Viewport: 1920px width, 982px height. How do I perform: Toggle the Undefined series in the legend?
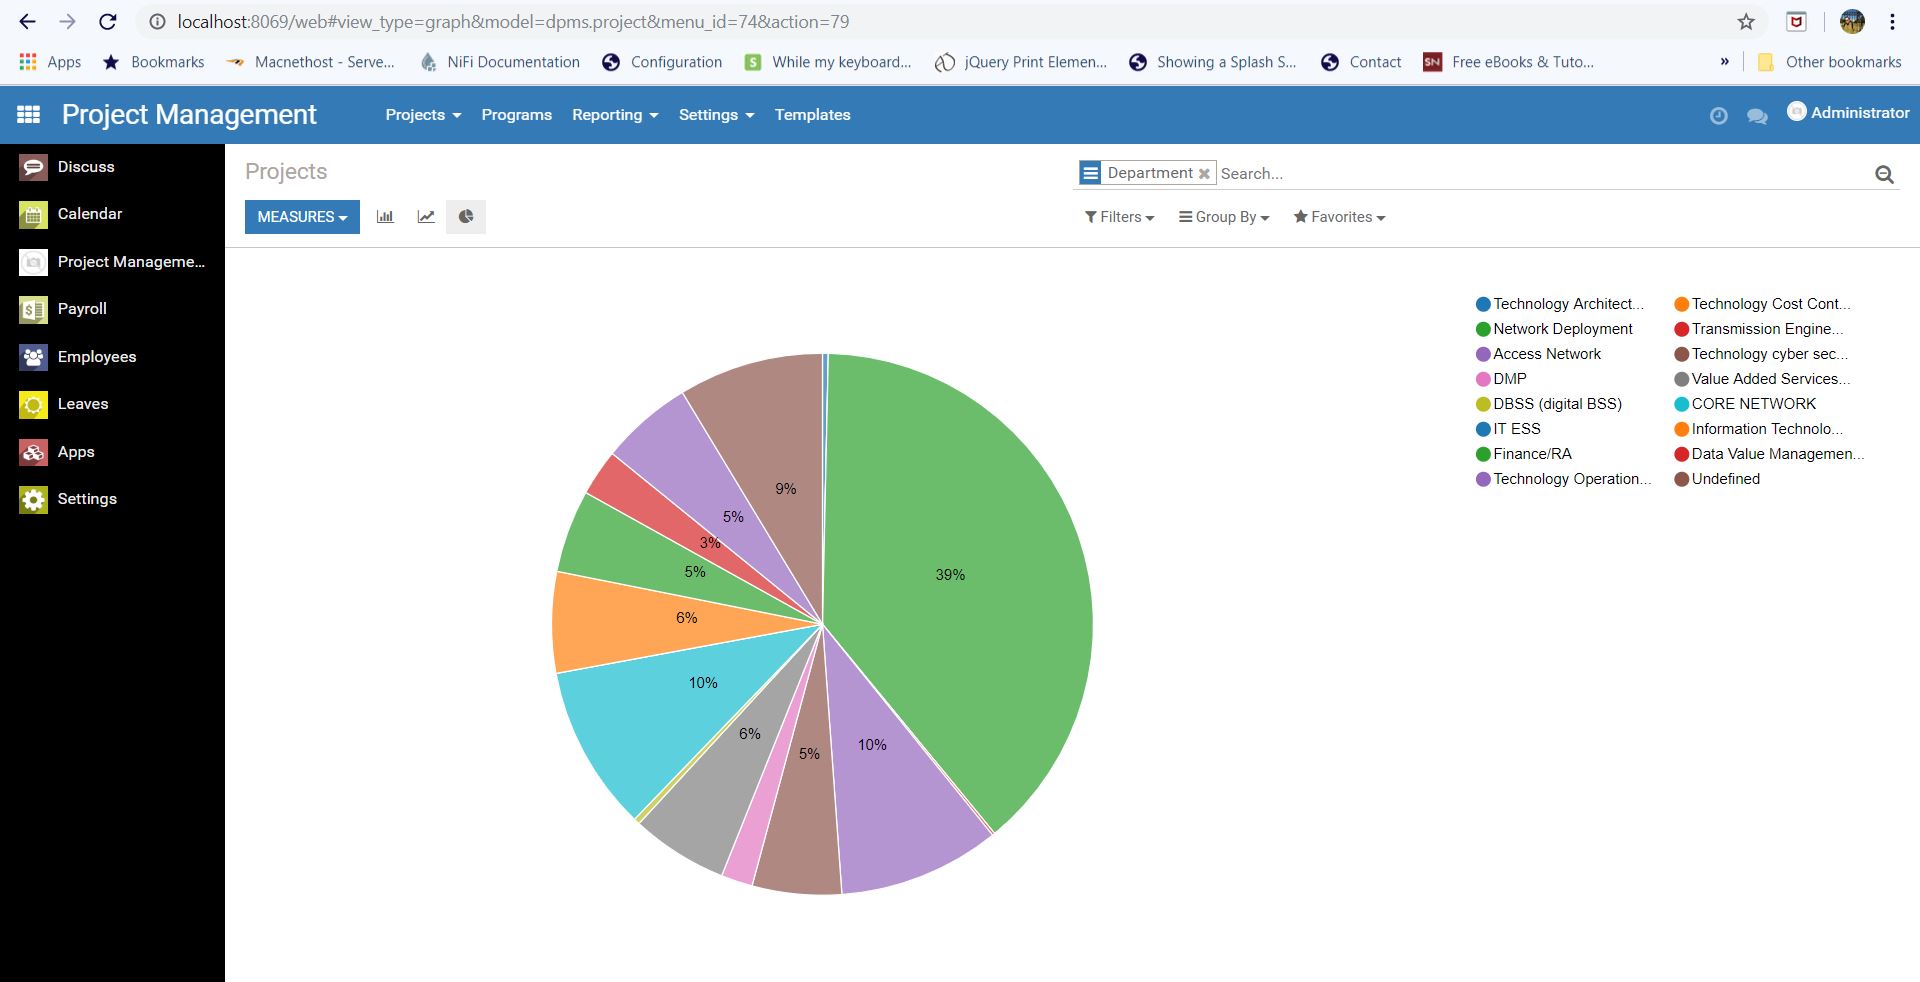tap(1726, 479)
